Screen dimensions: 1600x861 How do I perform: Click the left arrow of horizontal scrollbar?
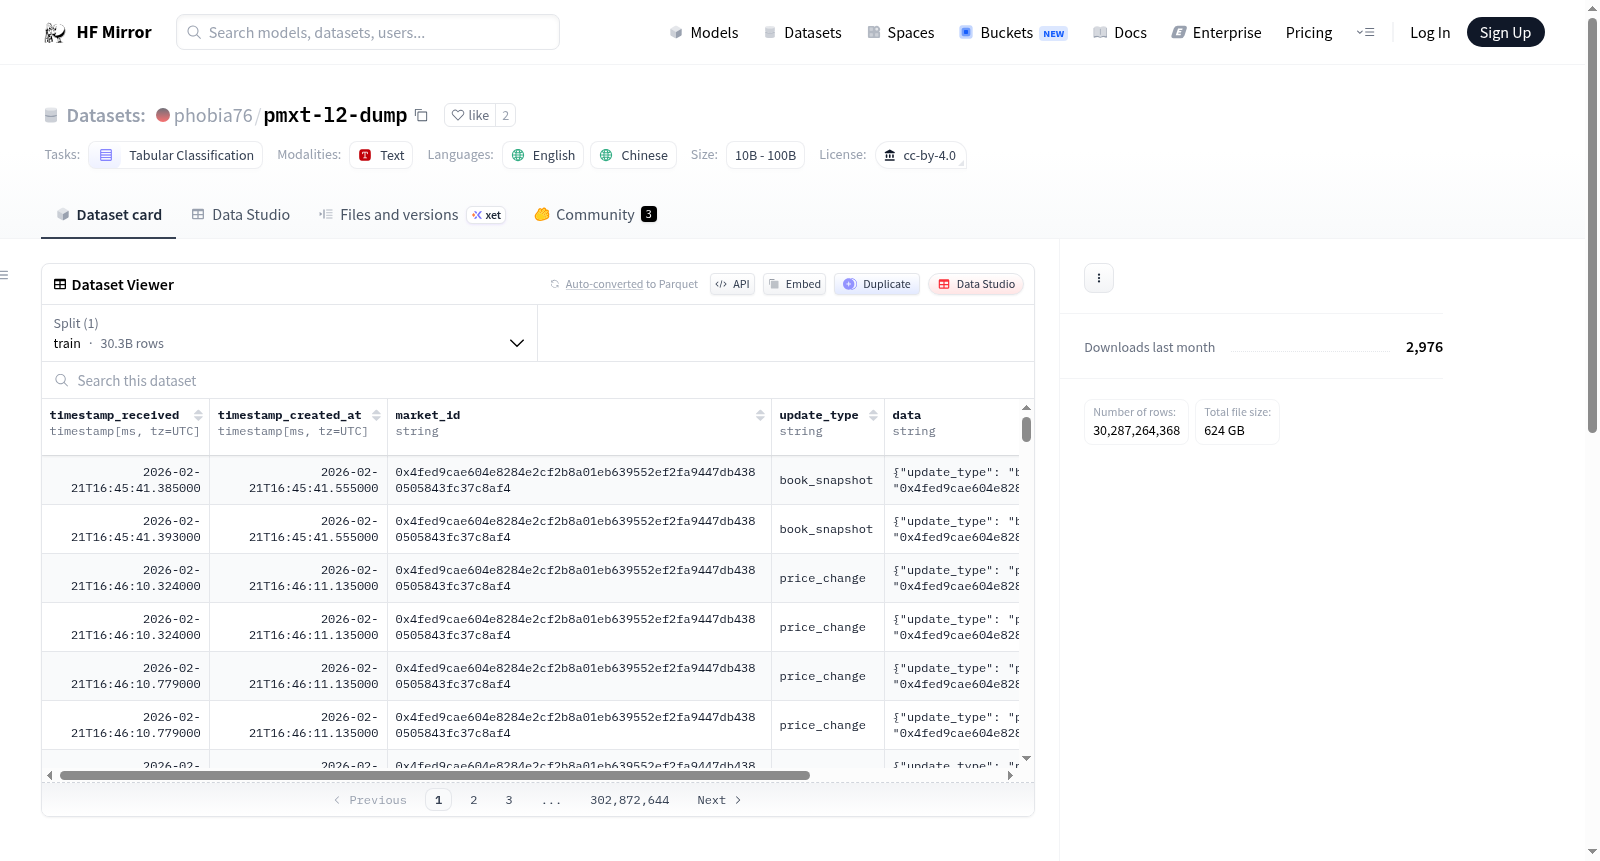point(50,775)
